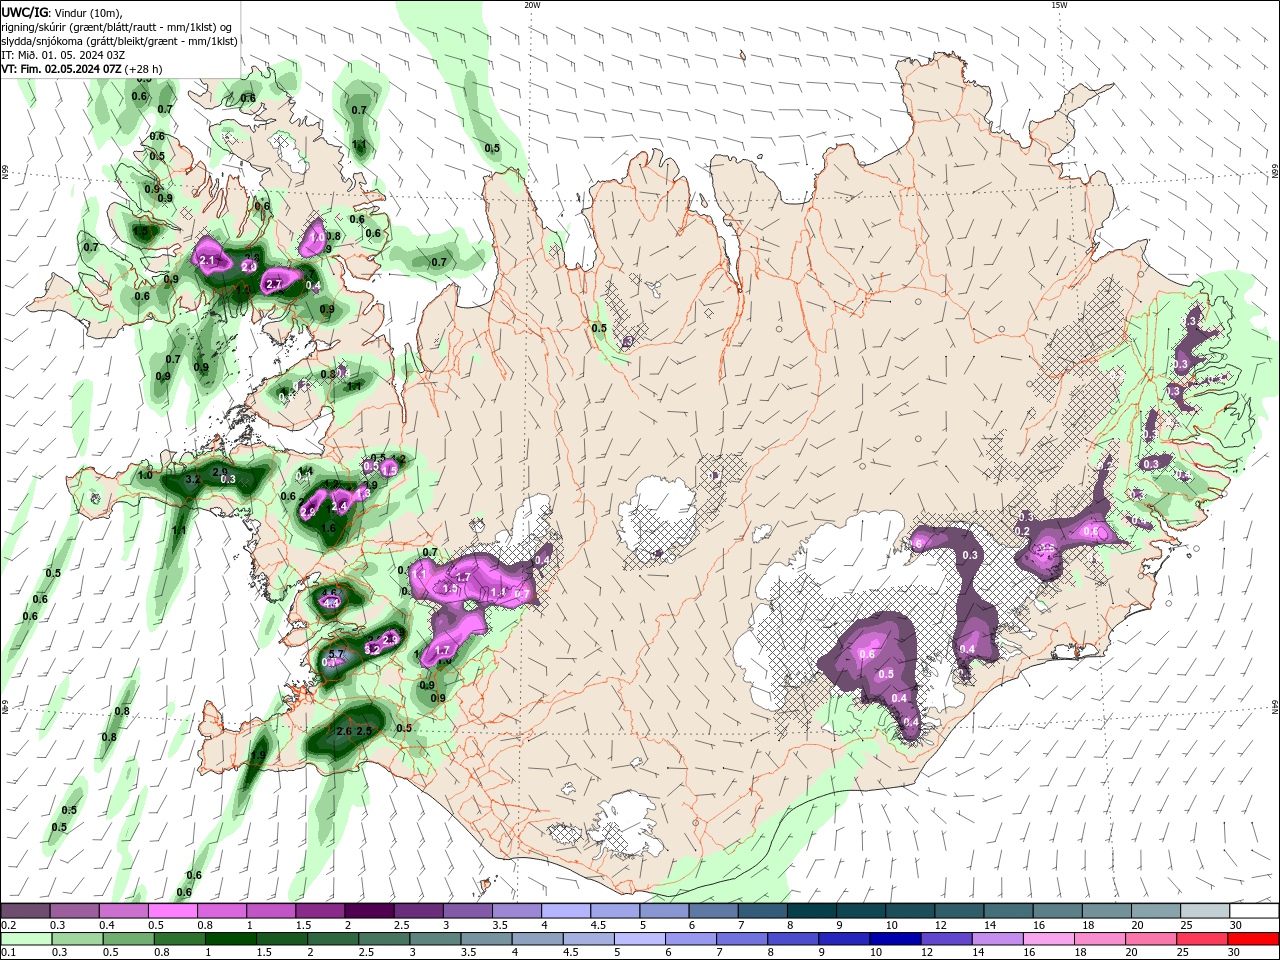
Task: Click the "IT: Mið. 01. 05. 2024 03Z" line
Action: tap(63, 55)
